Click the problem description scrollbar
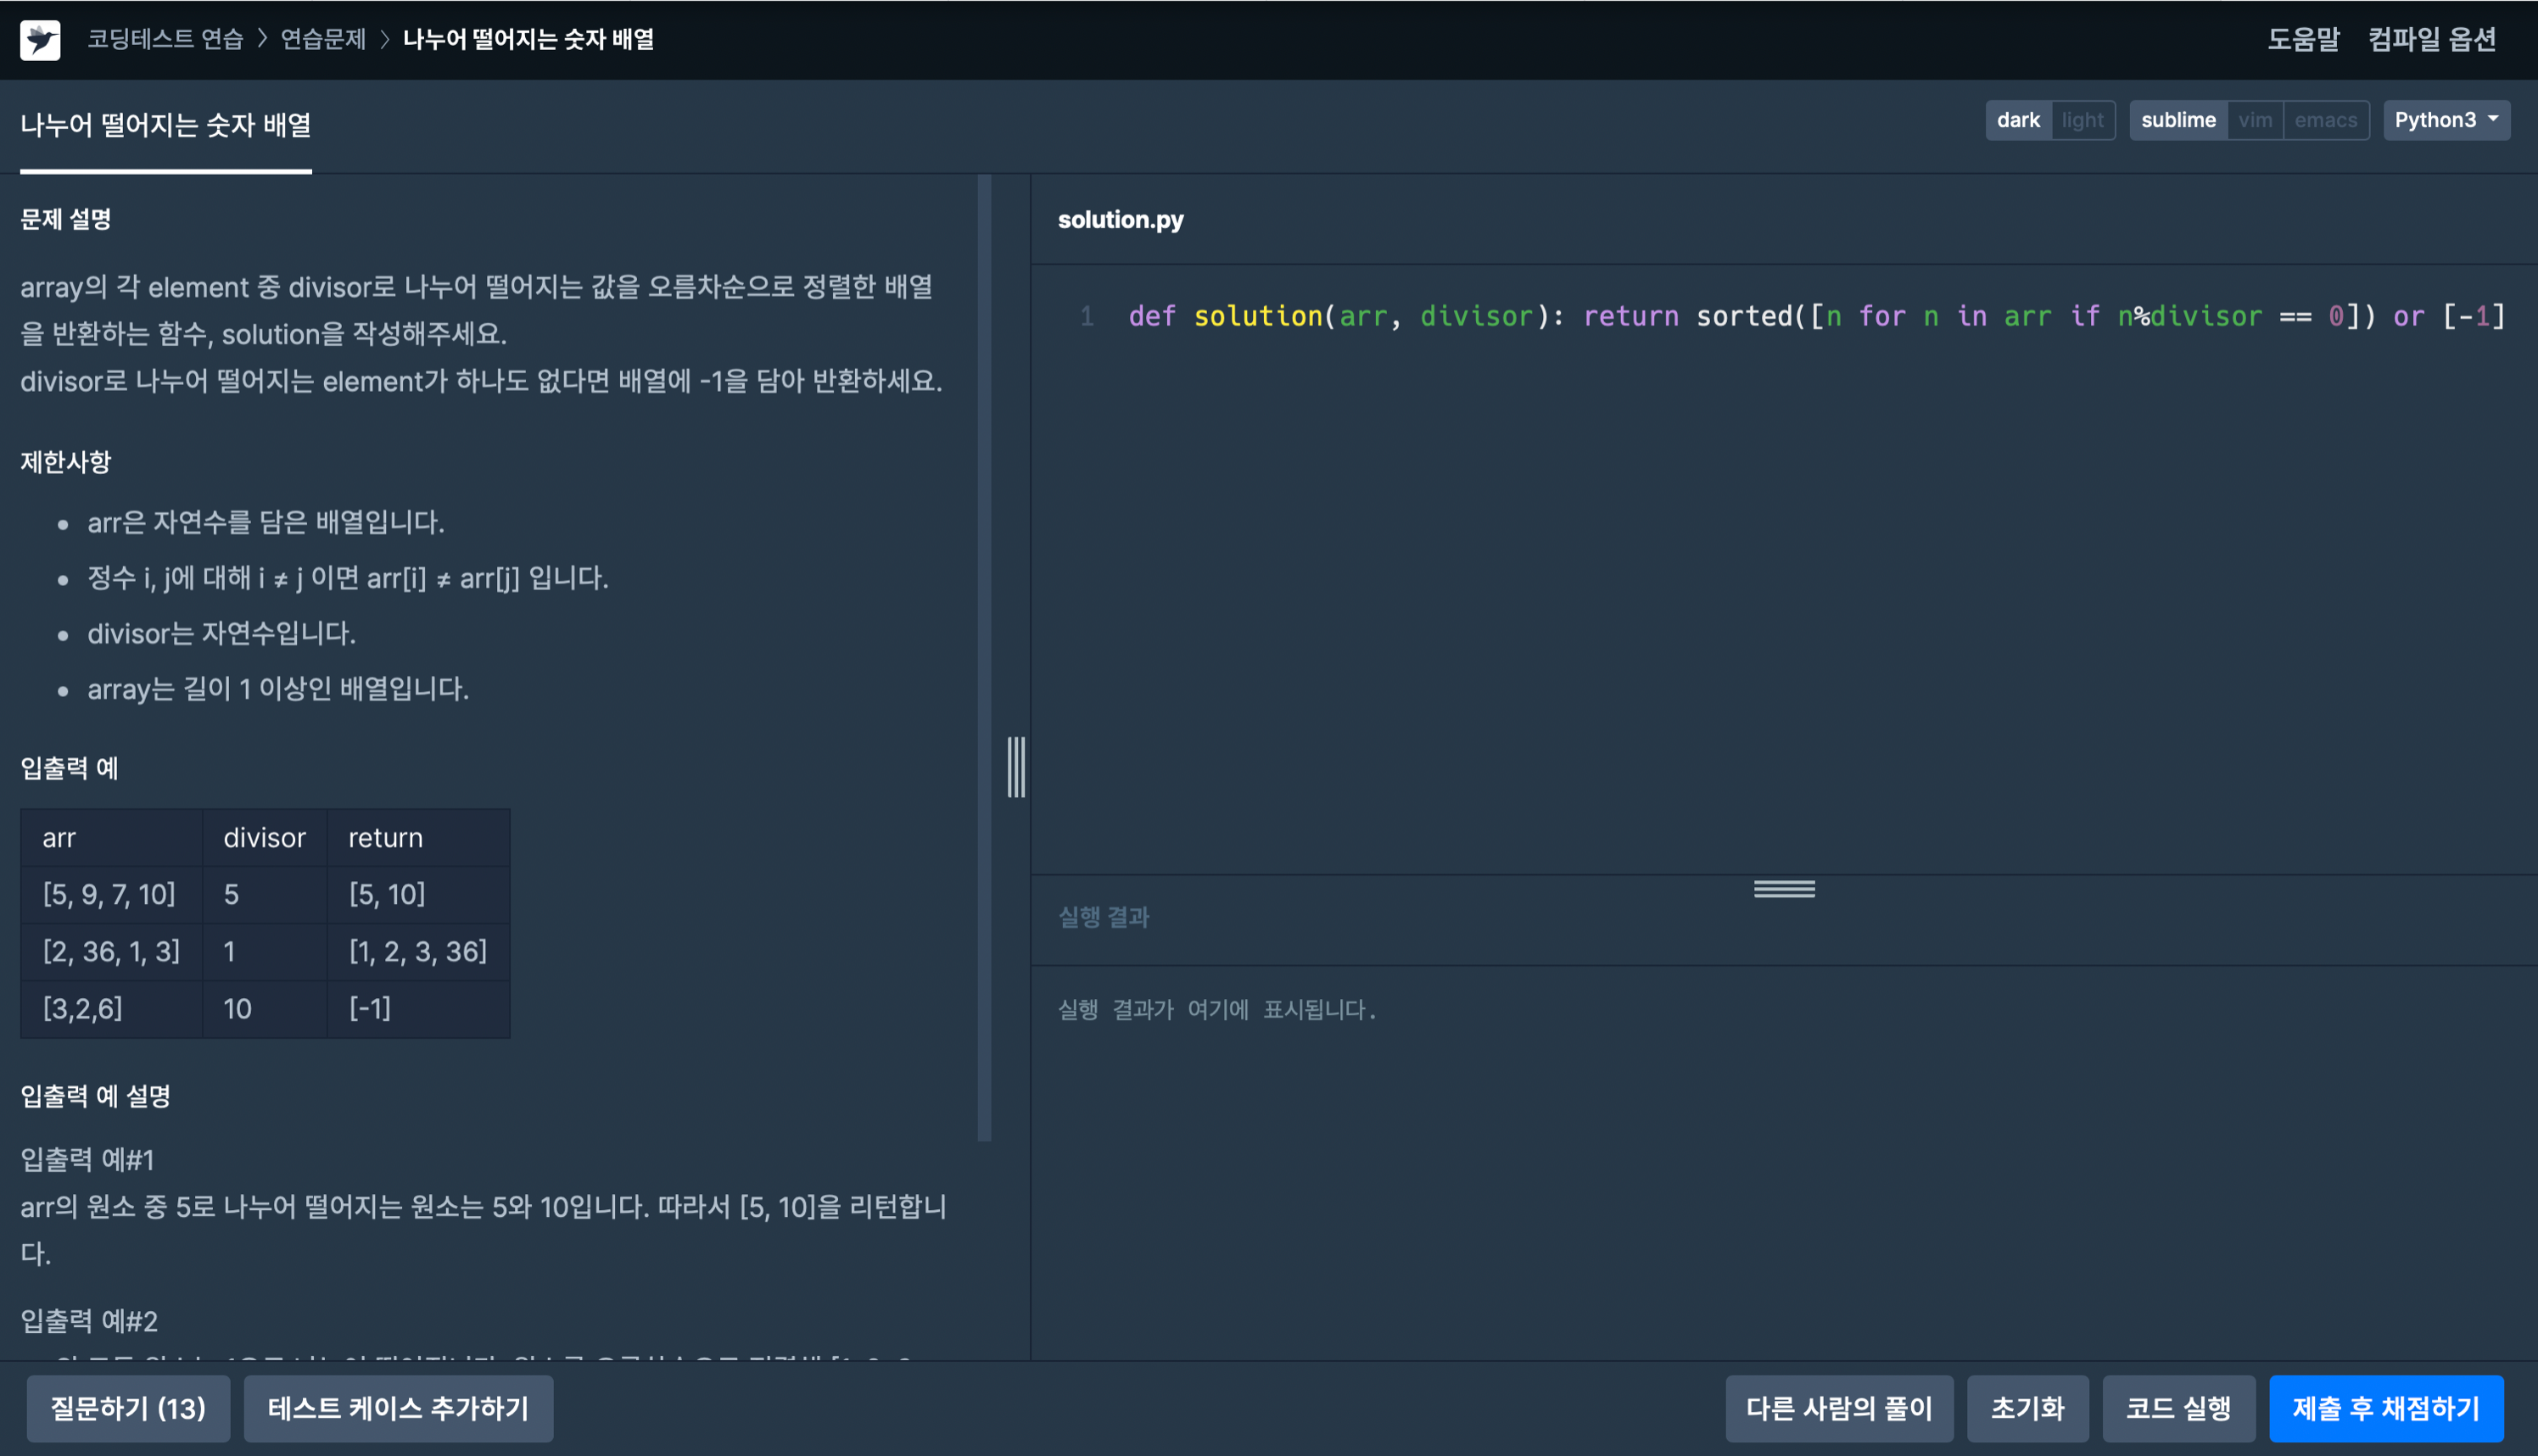Screen dimensions: 2538x1456 (x=984, y=660)
